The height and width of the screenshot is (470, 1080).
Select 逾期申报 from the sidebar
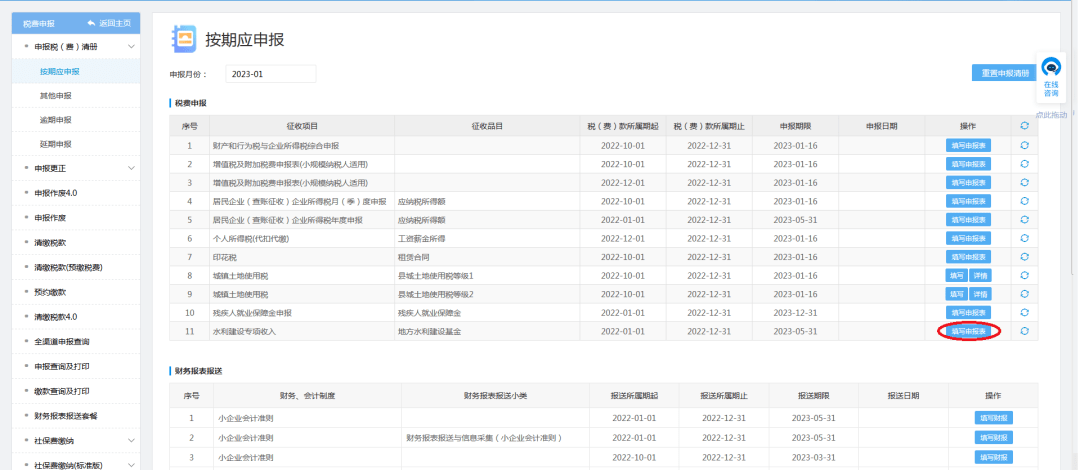point(55,120)
